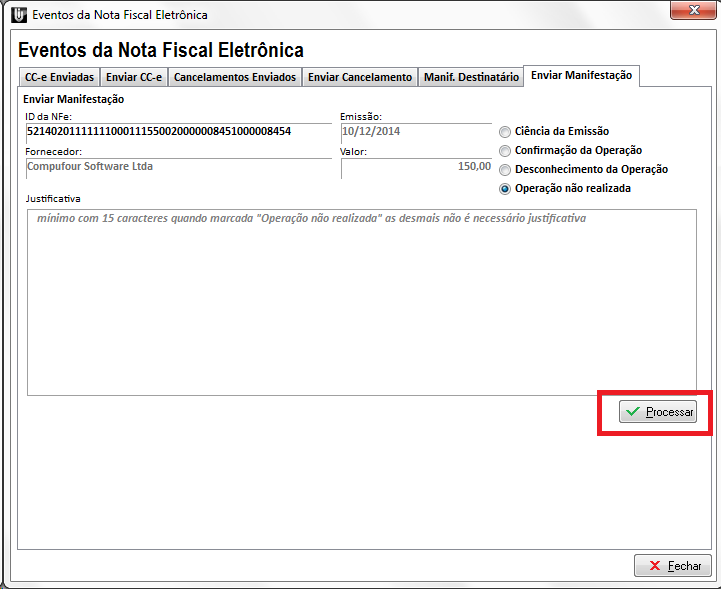Choose Confirmação da Operação radio button
The height and width of the screenshot is (589, 721).
pyautogui.click(x=505, y=151)
